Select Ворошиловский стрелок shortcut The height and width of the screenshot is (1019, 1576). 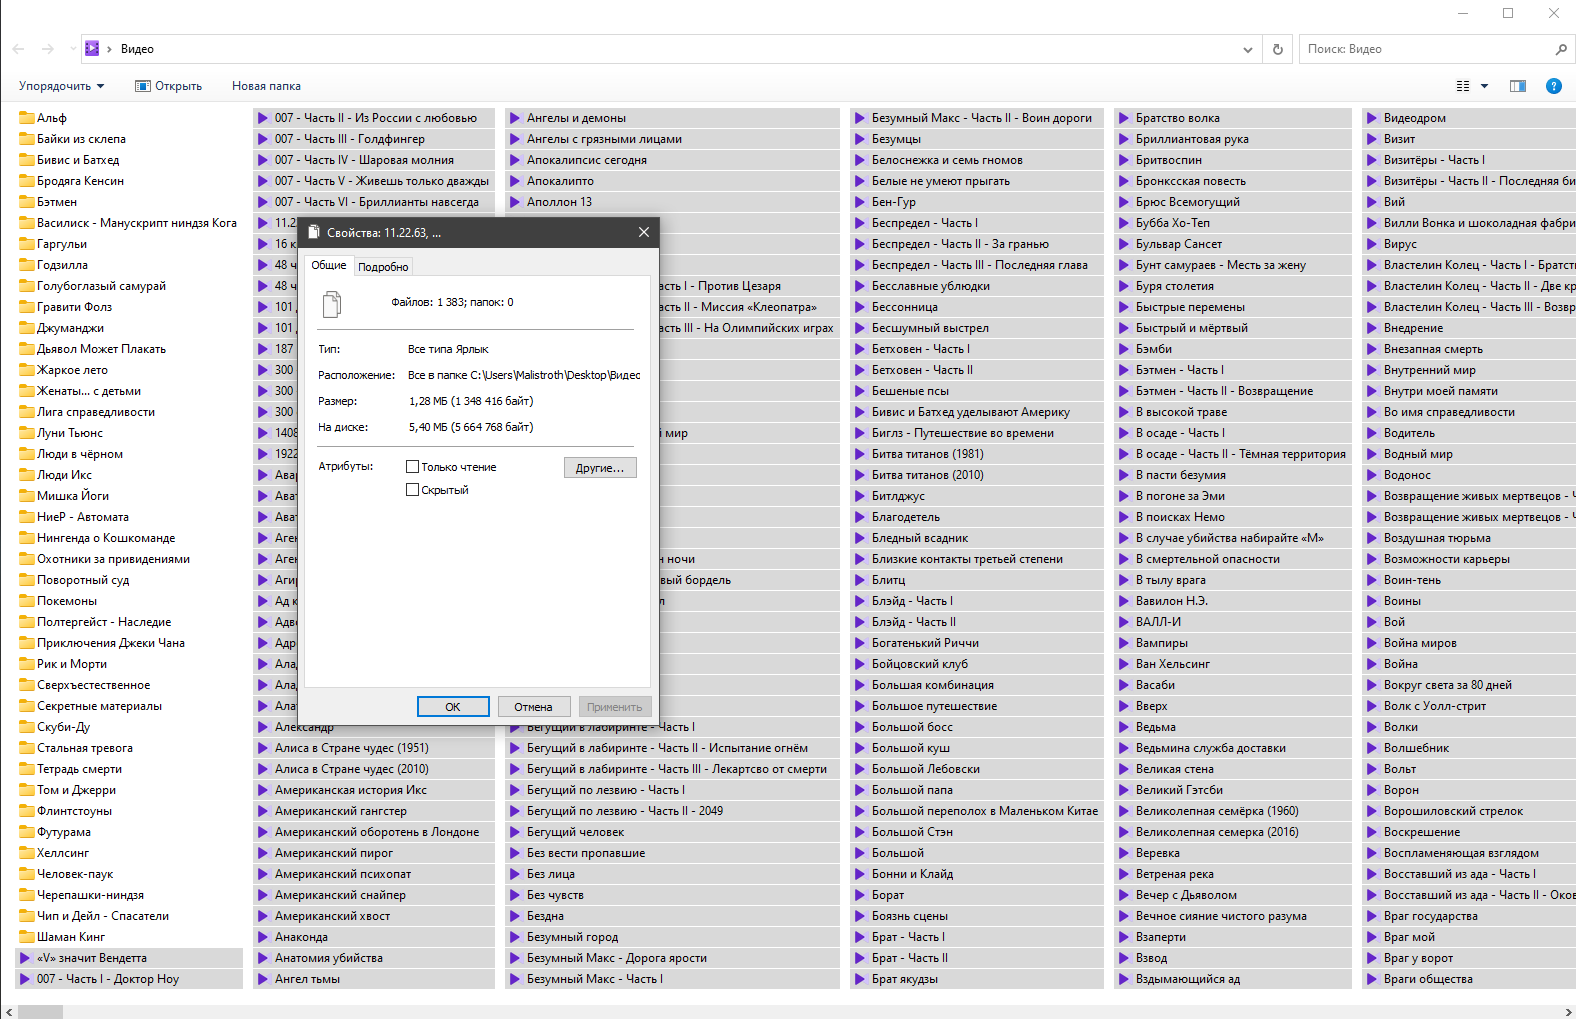[1469, 811]
